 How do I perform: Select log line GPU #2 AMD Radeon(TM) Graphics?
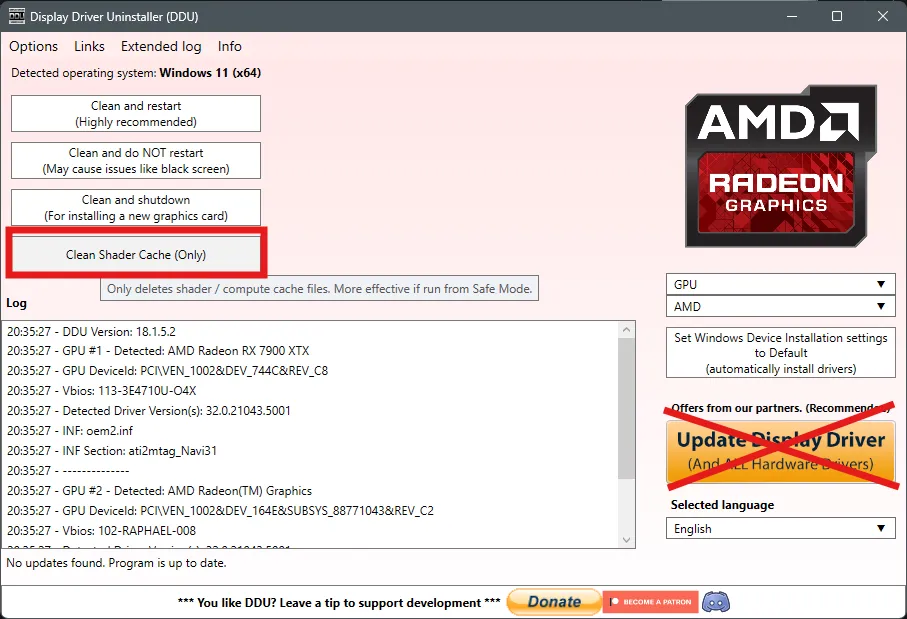click(159, 491)
